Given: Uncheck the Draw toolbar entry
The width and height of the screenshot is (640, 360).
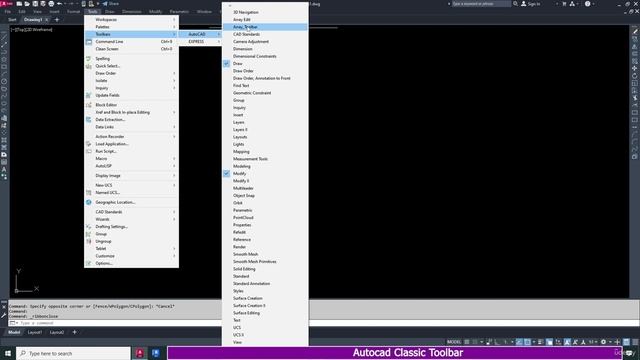Looking at the screenshot, I should coord(265,64).
